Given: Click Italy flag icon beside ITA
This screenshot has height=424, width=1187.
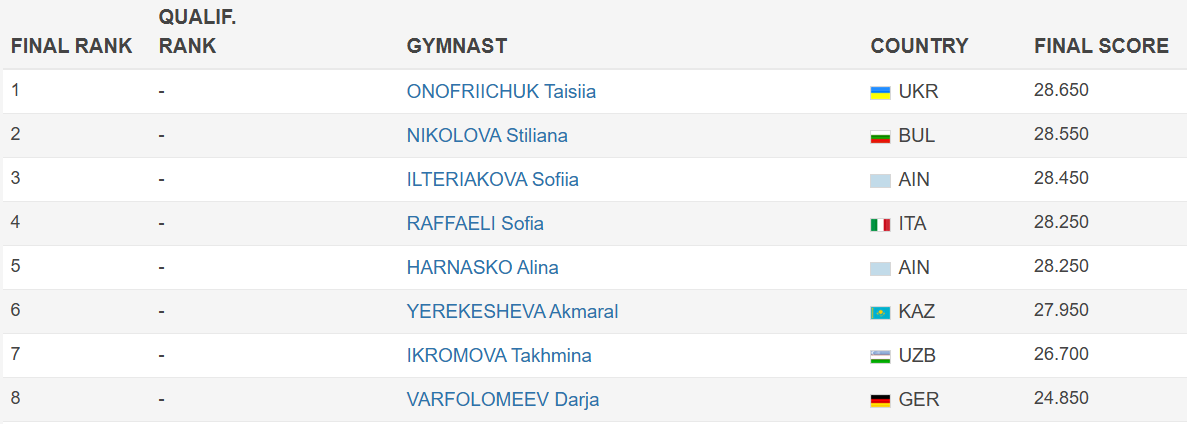Looking at the screenshot, I should pyautogui.click(x=880, y=224).
